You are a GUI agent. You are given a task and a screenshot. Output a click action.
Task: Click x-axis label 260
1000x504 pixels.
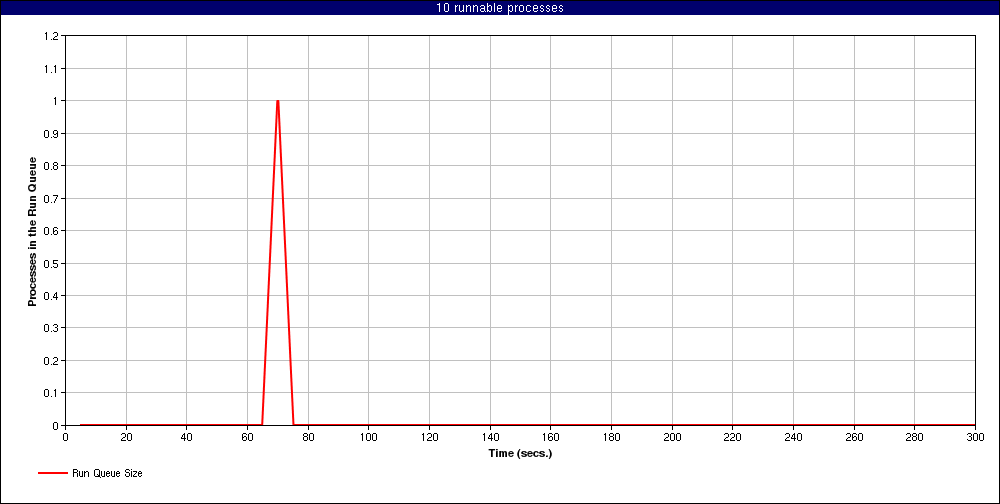coord(853,437)
